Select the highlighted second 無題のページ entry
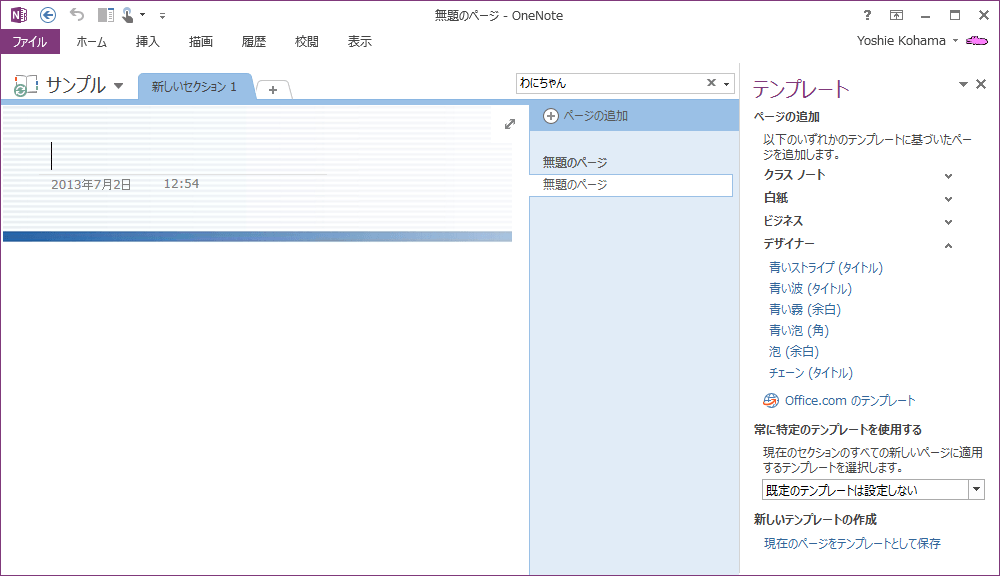The width and height of the screenshot is (1000, 576). pyautogui.click(x=631, y=185)
